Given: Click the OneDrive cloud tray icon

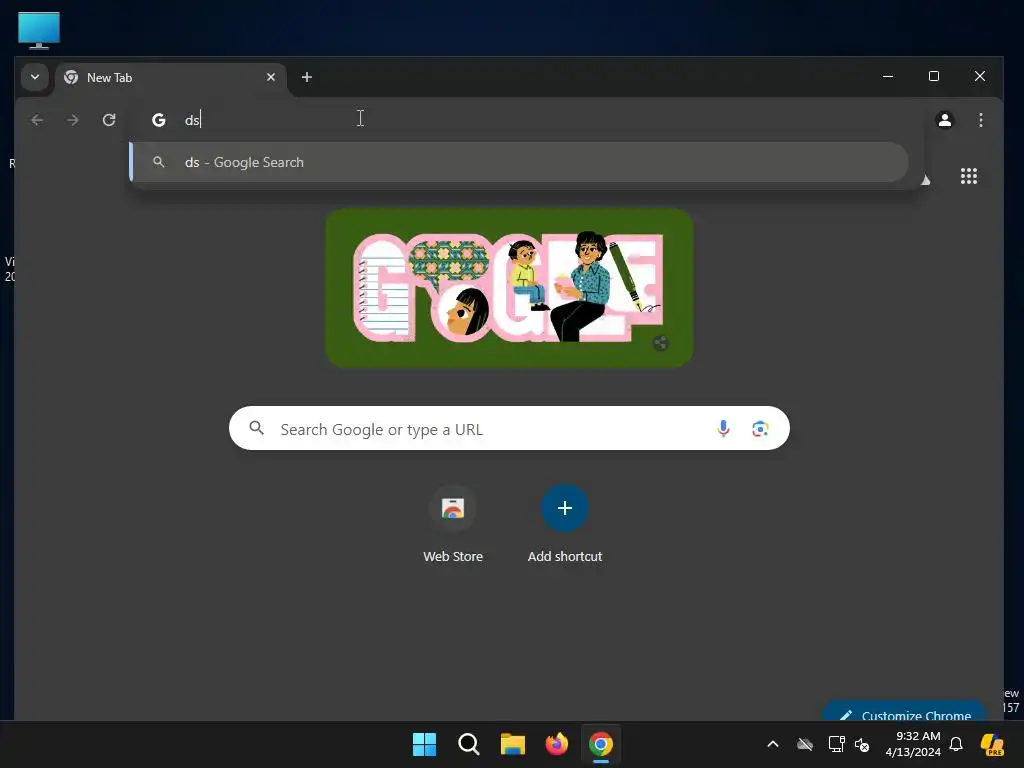Looking at the screenshot, I should coord(805,744).
